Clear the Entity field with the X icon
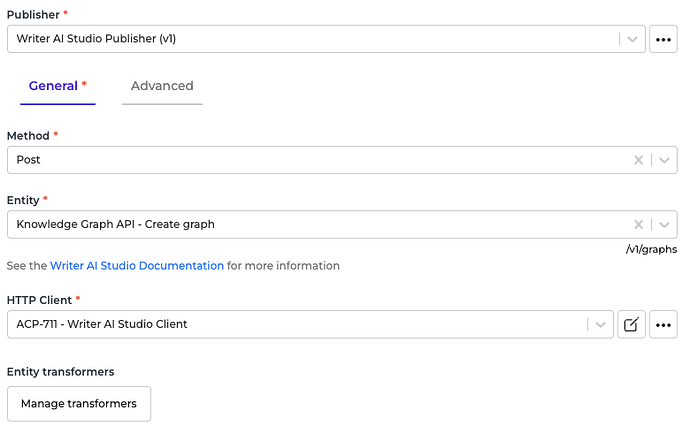 point(639,224)
